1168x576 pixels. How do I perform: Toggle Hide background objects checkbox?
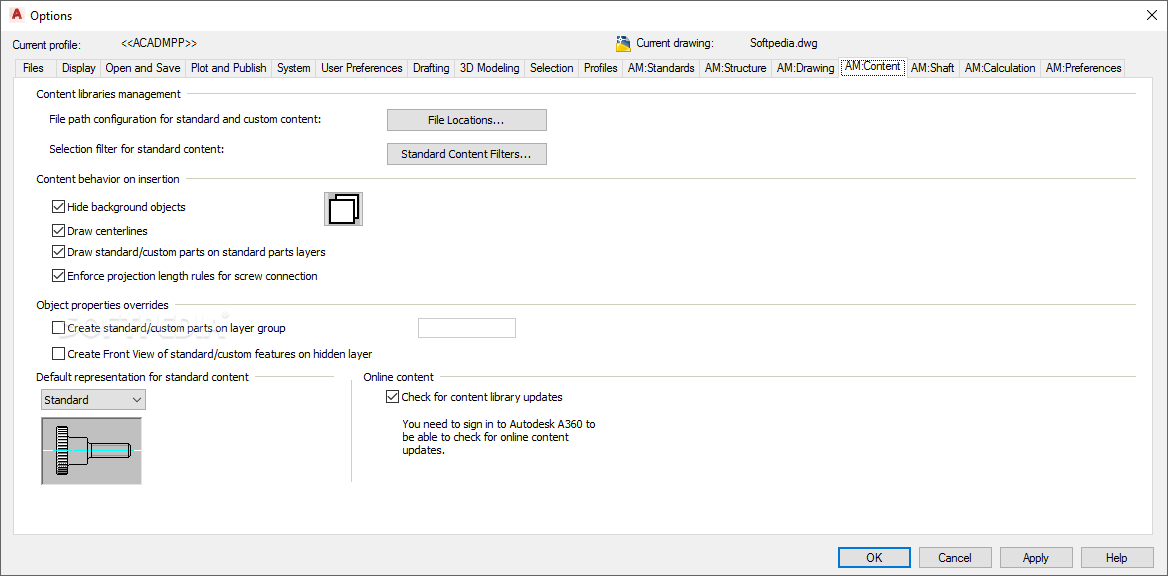click(x=58, y=207)
